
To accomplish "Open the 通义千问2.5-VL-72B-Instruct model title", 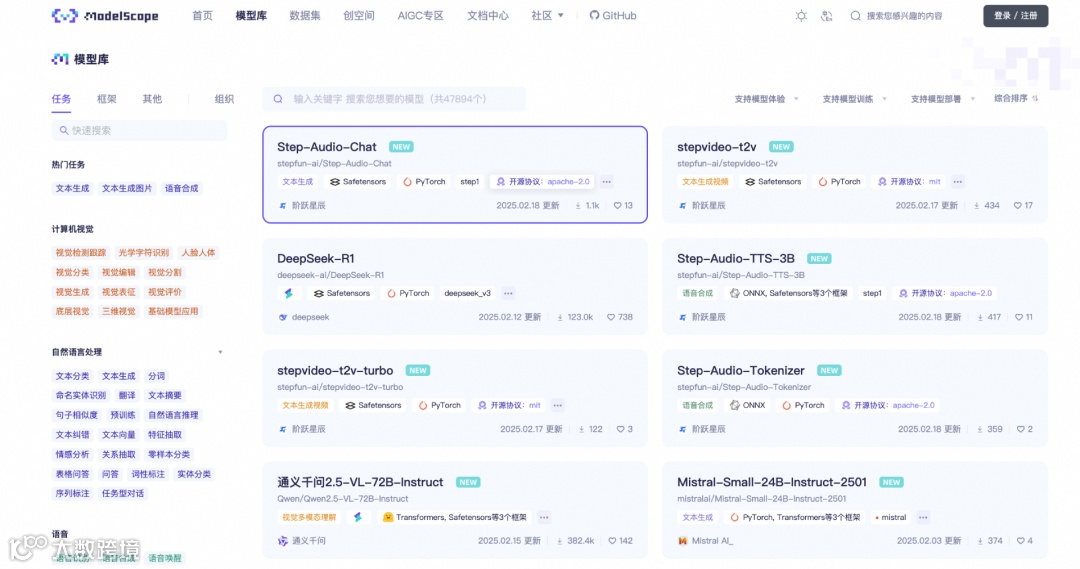I will pyautogui.click(x=360, y=482).
